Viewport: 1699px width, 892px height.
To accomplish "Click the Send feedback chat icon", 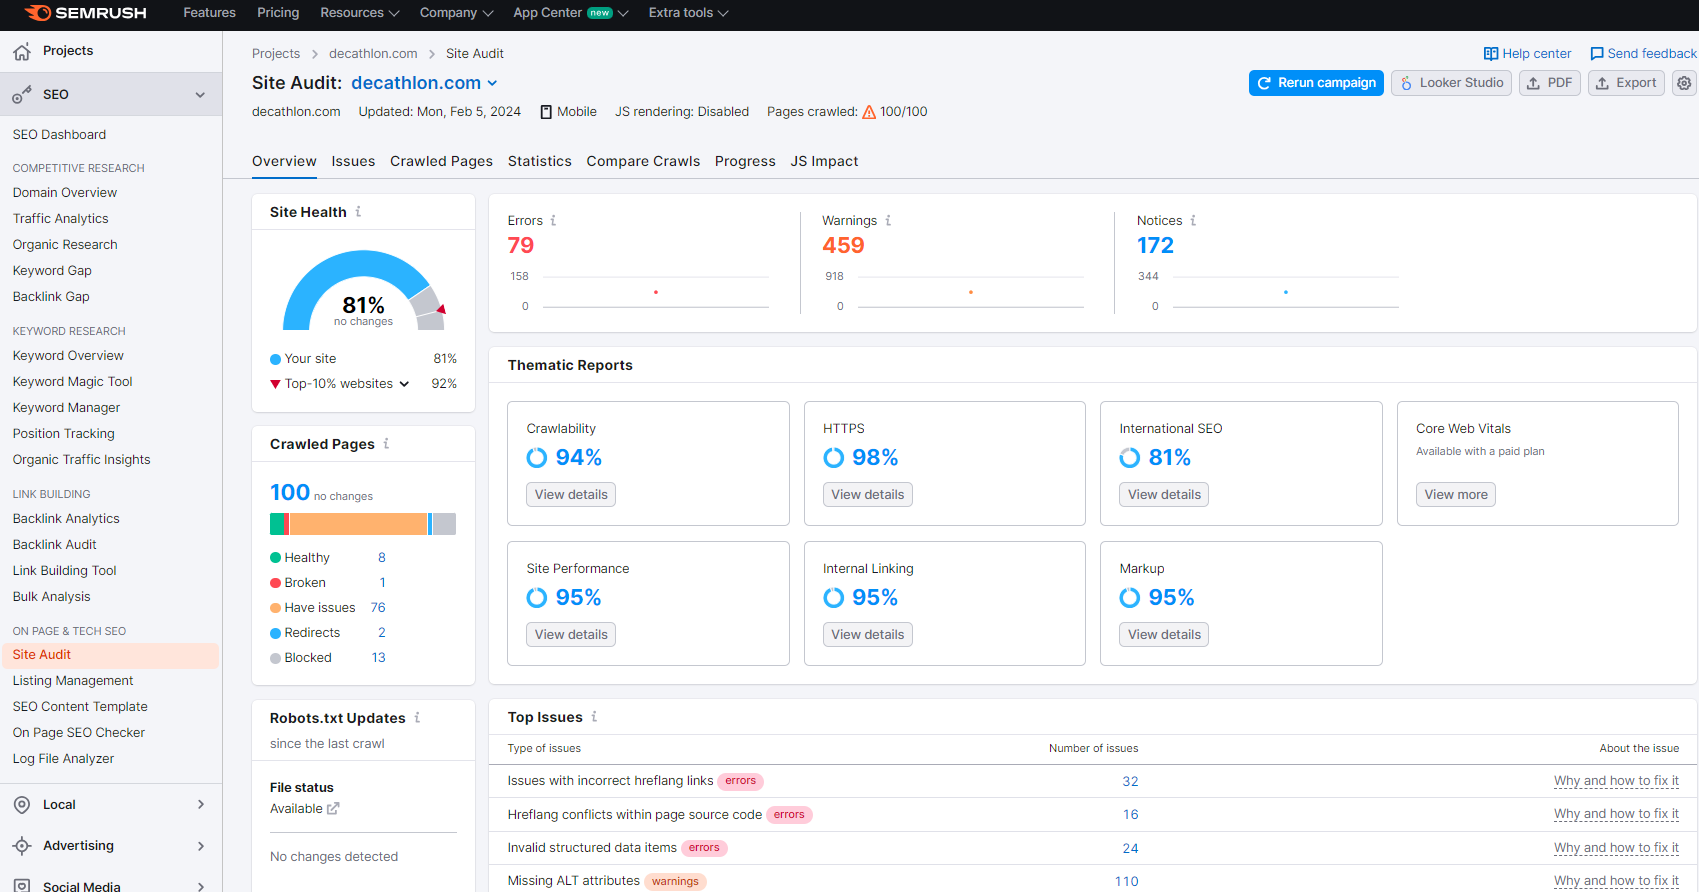I will coord(1597,54).
